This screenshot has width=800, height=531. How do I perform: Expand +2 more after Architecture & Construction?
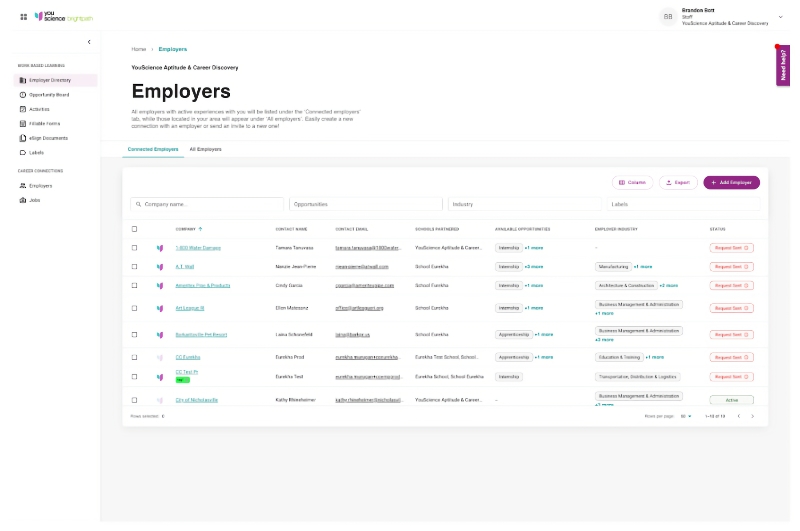[668, 286]
